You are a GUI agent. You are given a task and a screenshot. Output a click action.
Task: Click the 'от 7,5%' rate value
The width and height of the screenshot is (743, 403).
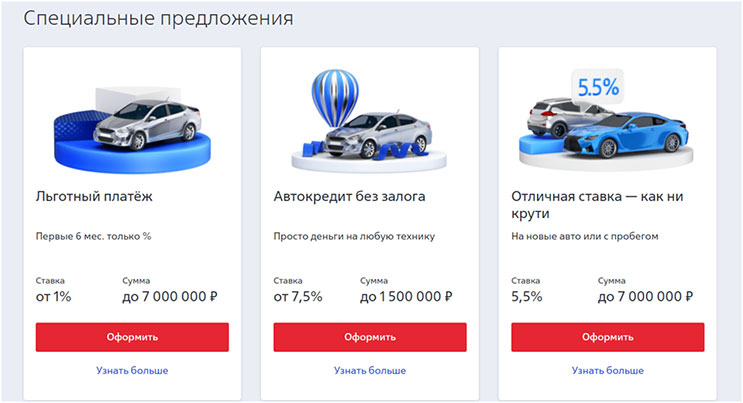pyautogui.click(x=298, y=297)
